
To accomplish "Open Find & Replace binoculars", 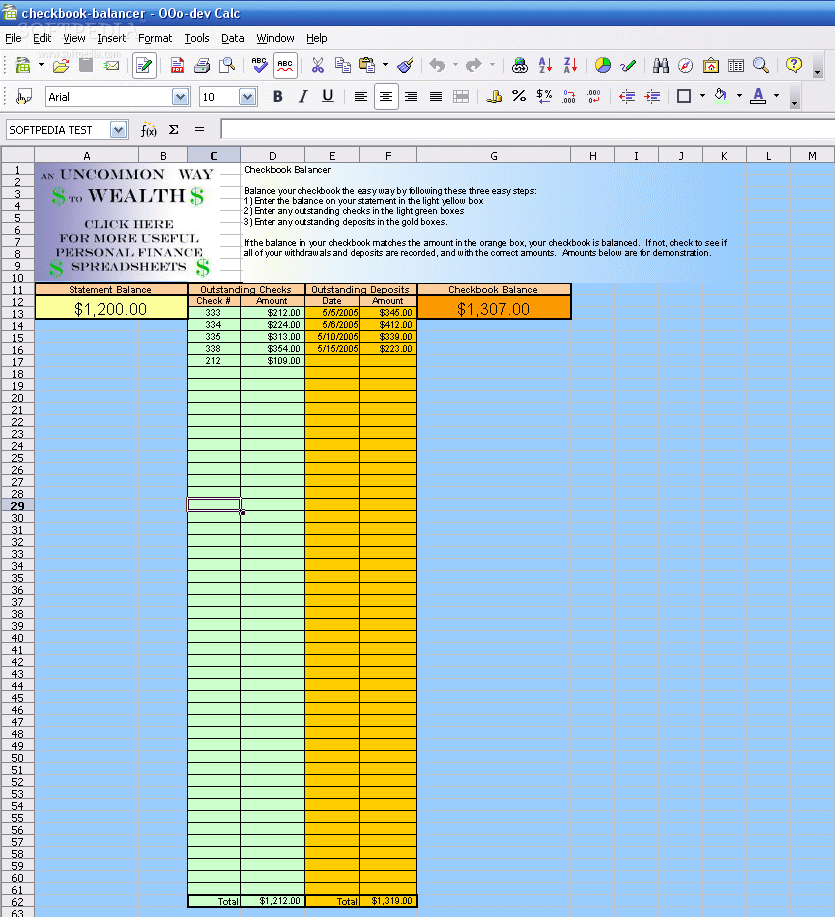I will pos(661,65).
